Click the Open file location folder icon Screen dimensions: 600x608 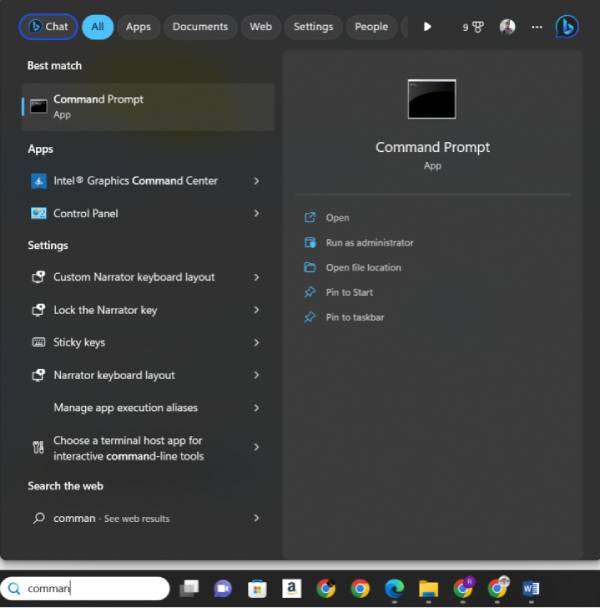[x=310, y=267]
